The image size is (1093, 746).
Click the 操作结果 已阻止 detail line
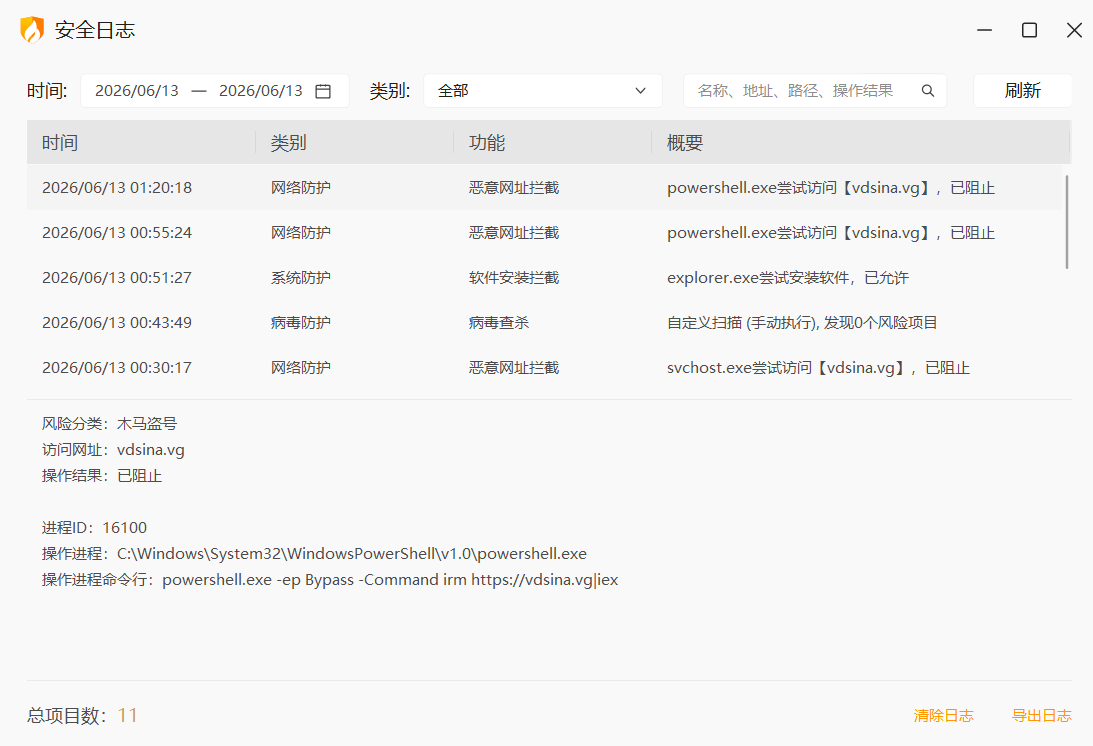pos(102,475)
